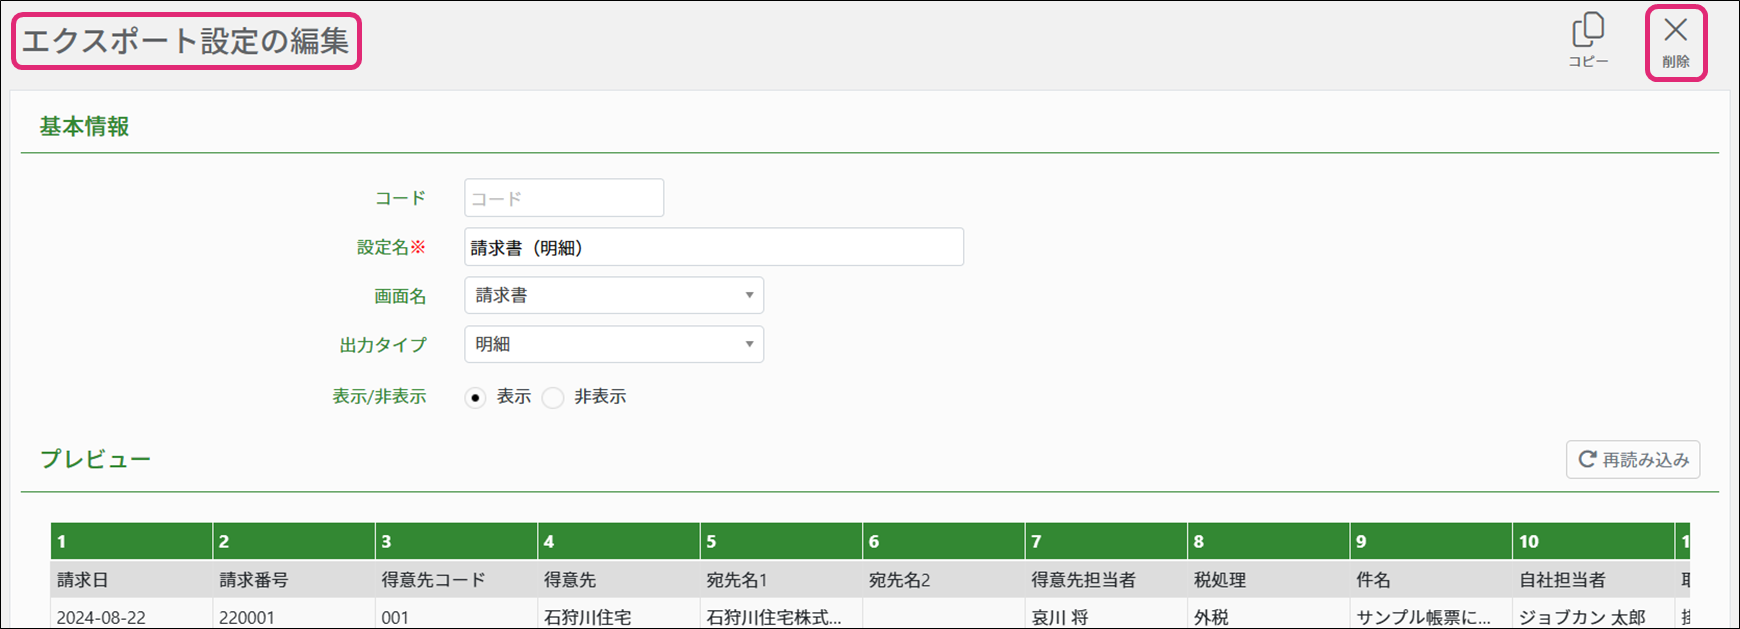Image resolution: width=1740 pixels, height=629 pixels.
Task: Click the 設定名 text field
Action: point(713,247)
